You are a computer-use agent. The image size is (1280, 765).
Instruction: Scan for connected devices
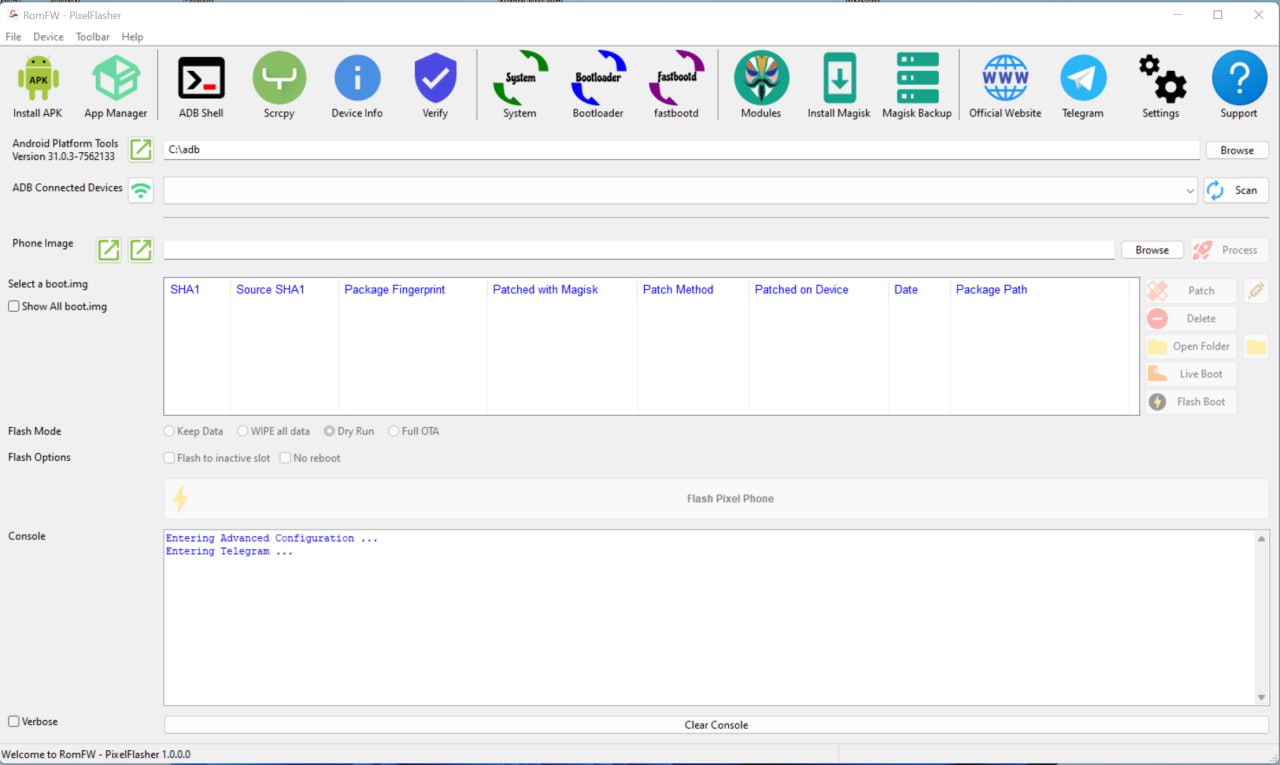click(1236, 190)
